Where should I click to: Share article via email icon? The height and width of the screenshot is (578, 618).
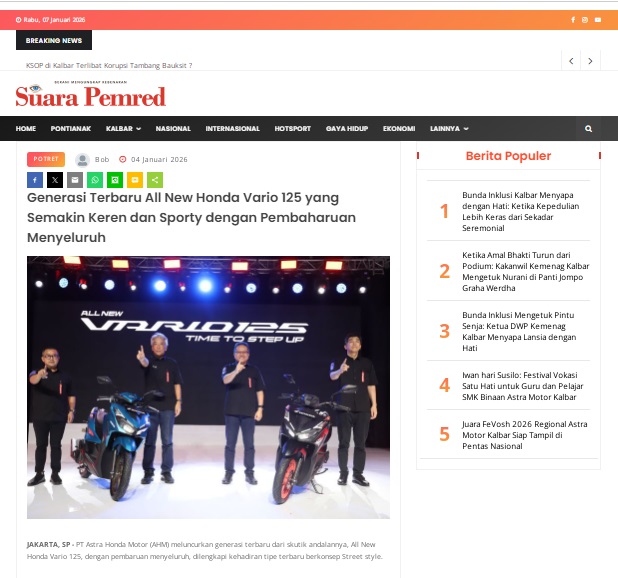(75, 180)
